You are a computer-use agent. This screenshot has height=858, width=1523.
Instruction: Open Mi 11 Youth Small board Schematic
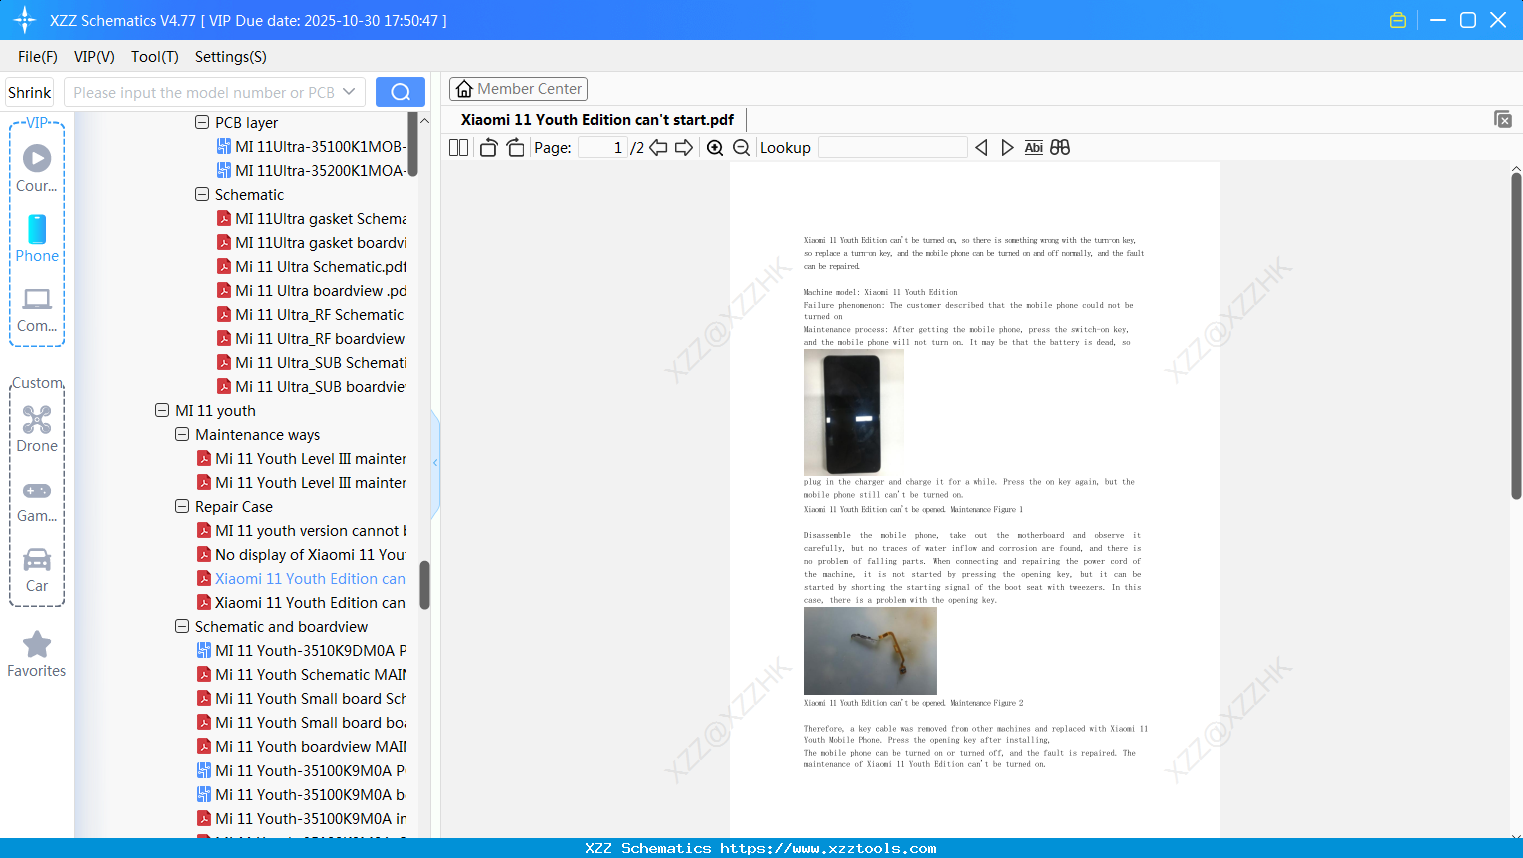click(302, 698)
